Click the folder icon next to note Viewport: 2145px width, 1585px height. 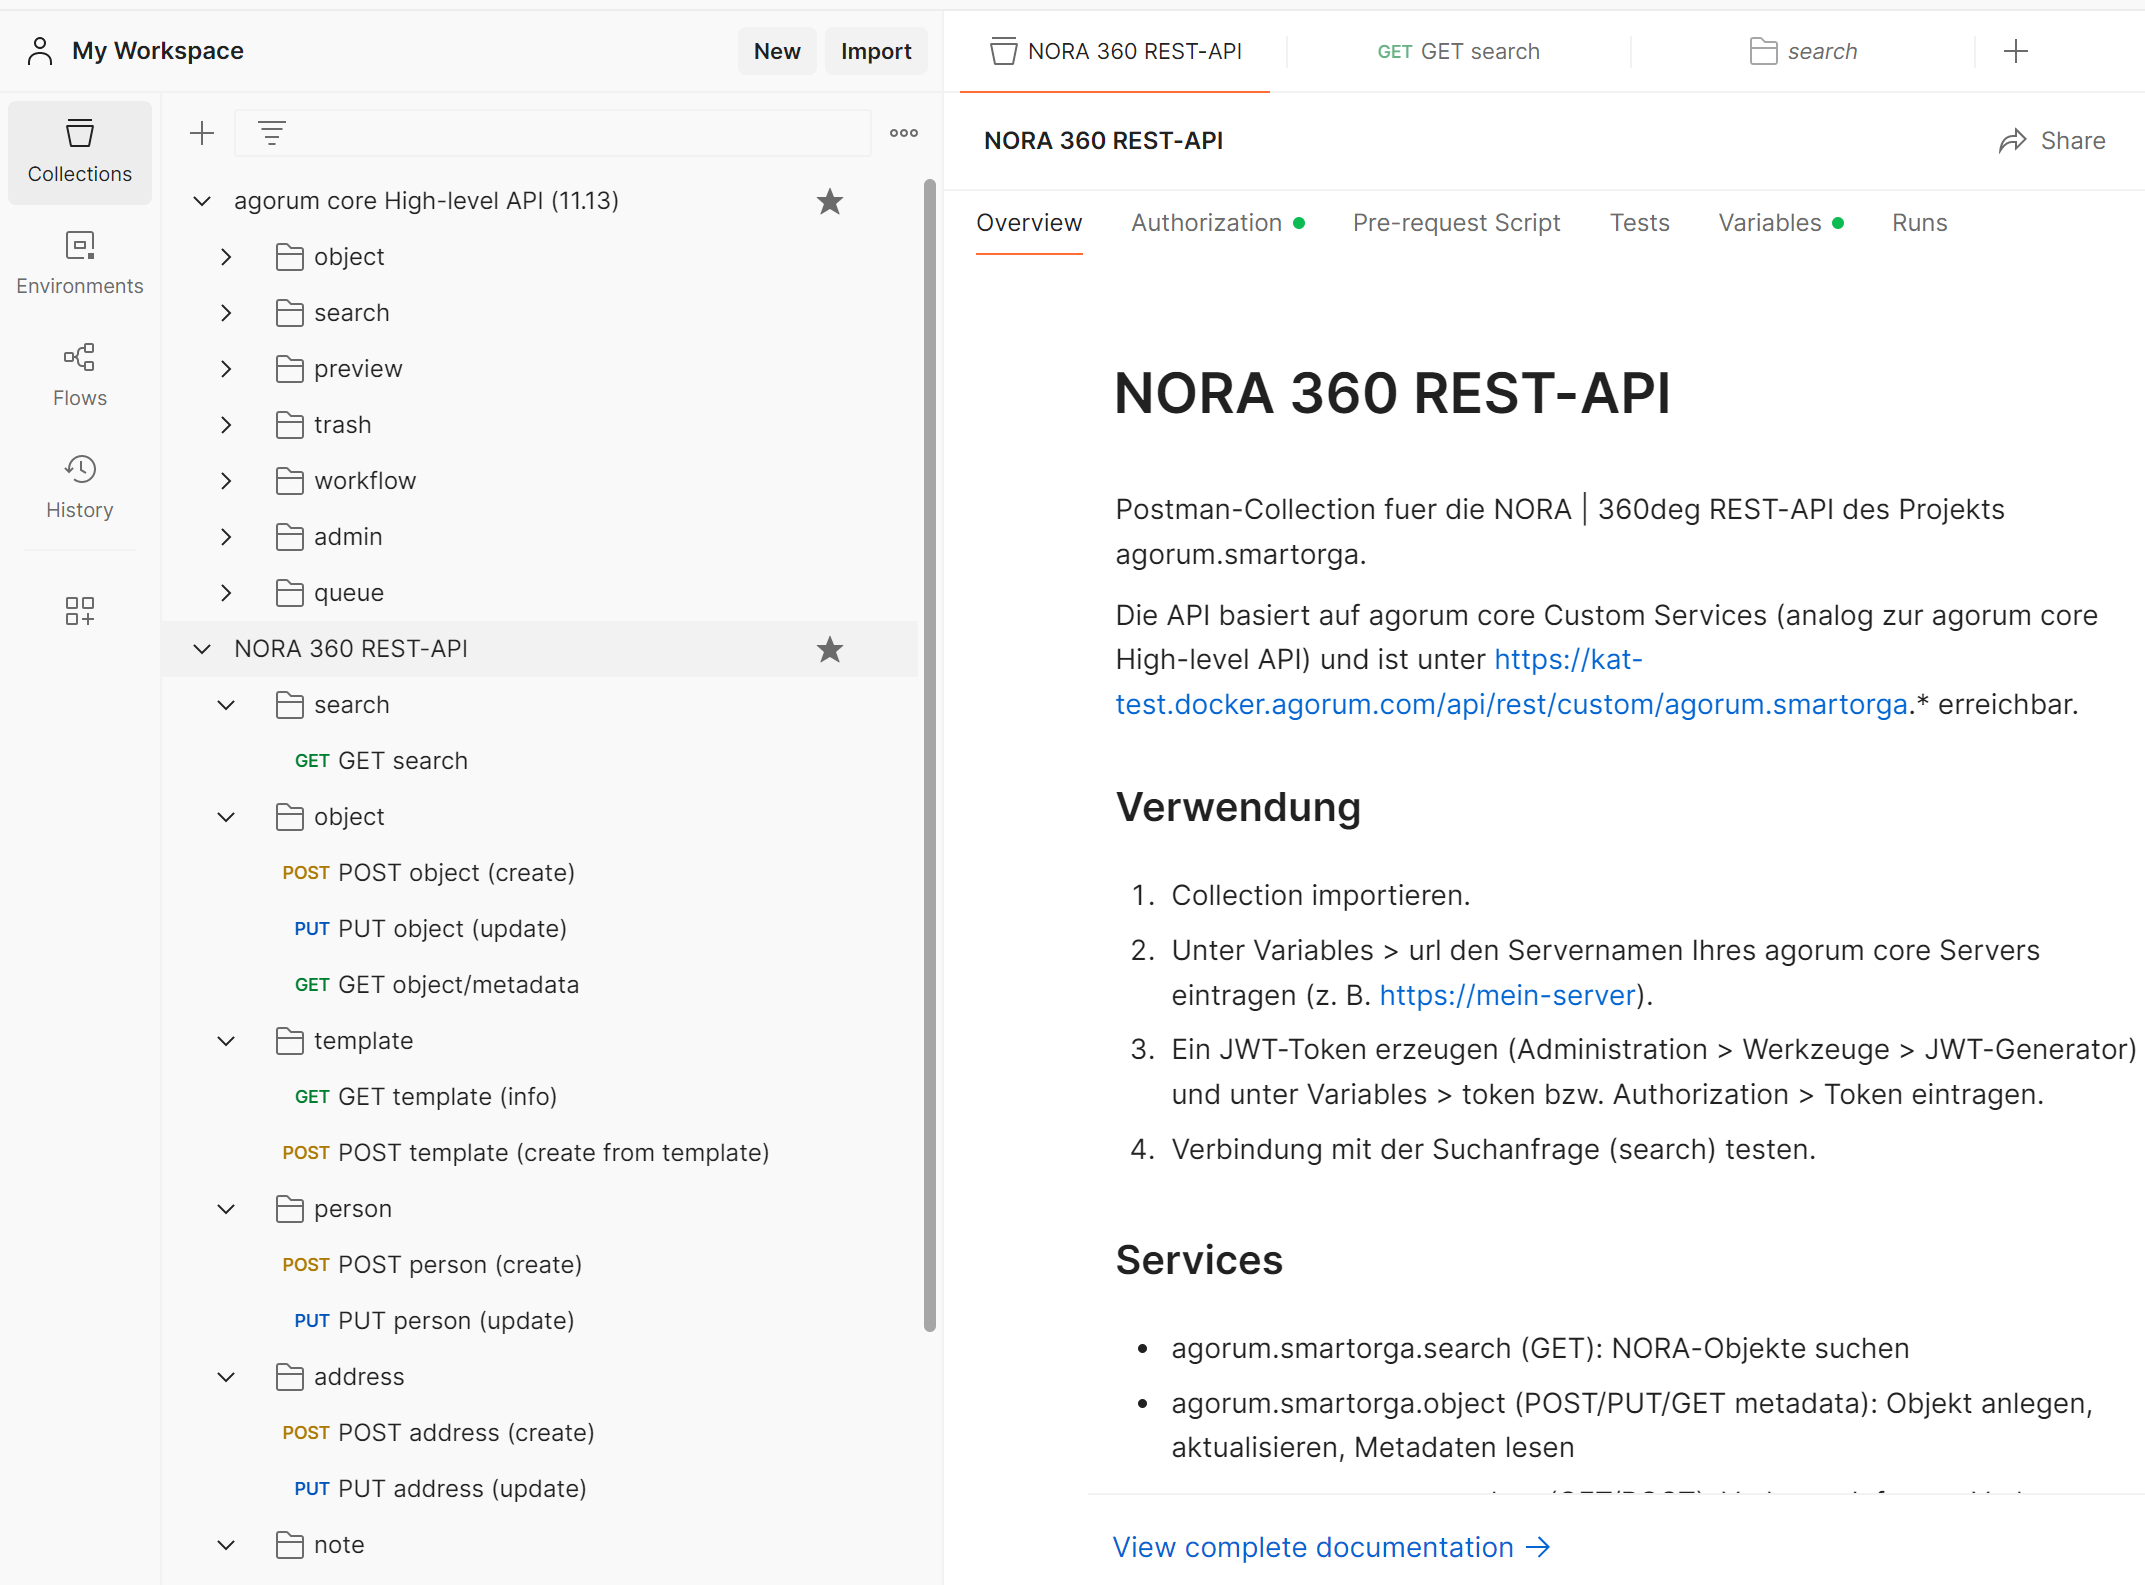(x=290, y=1545)
